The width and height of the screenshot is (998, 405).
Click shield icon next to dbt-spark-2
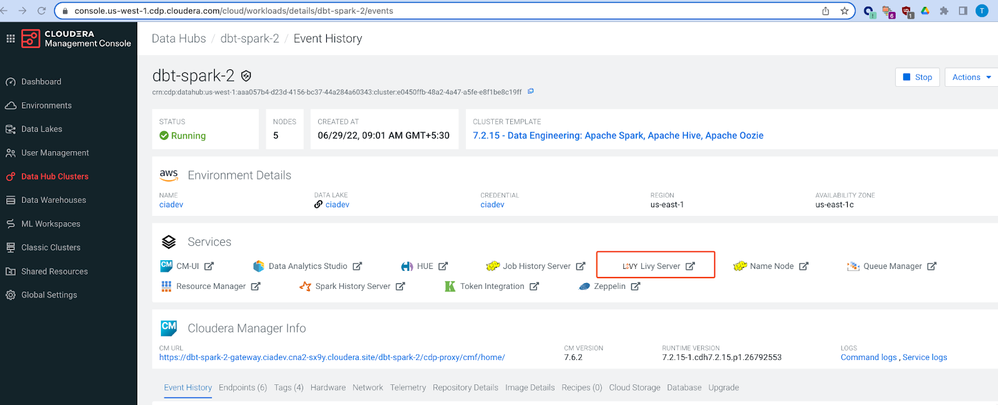[x=246, y=76]
